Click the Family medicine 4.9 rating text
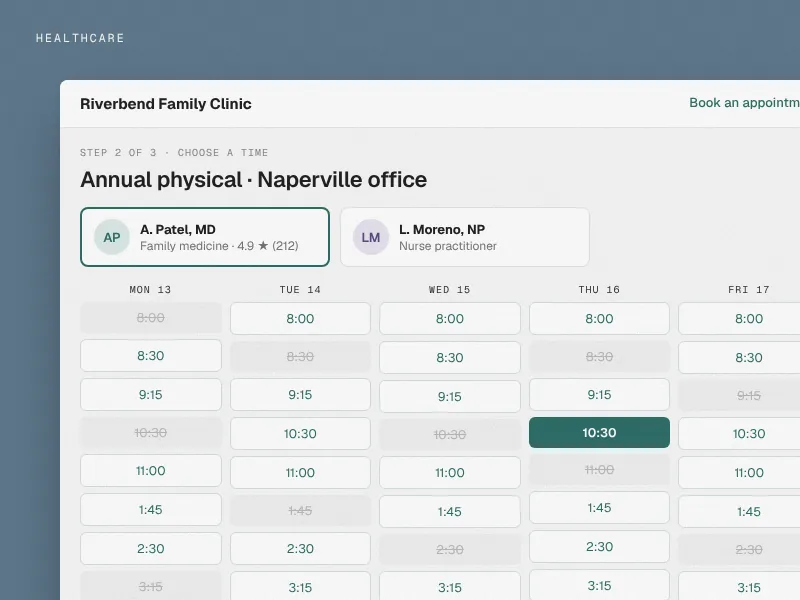This screenshot has width=800, height=600. tap(219, 246)
